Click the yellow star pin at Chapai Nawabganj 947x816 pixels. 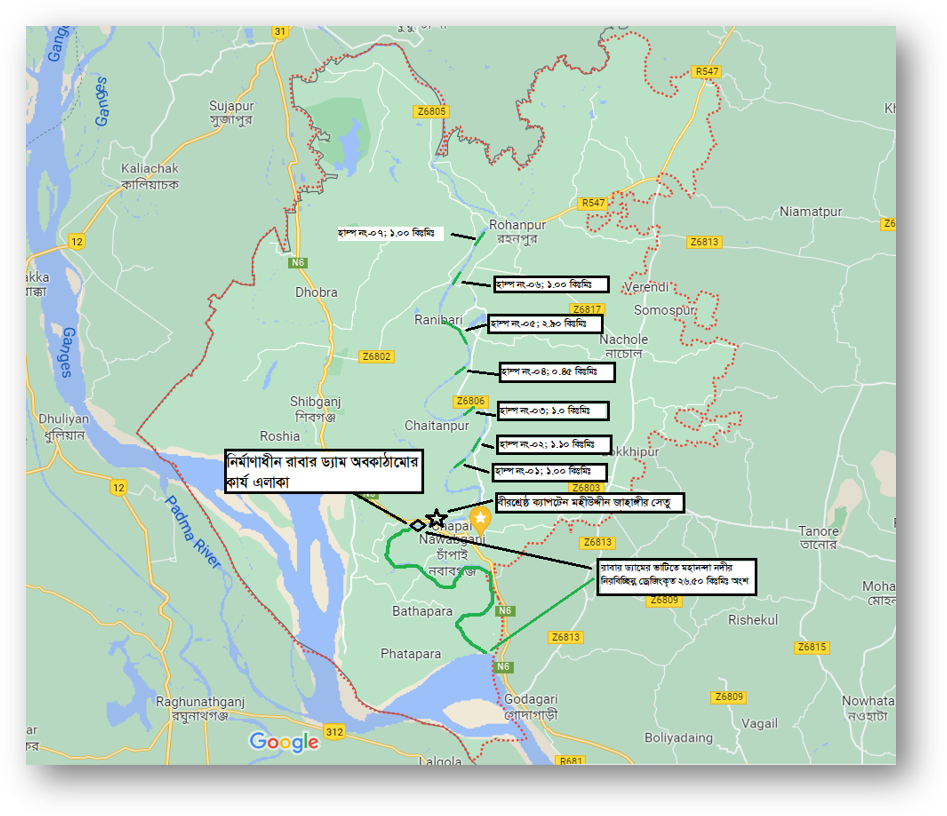click(480, 520)
